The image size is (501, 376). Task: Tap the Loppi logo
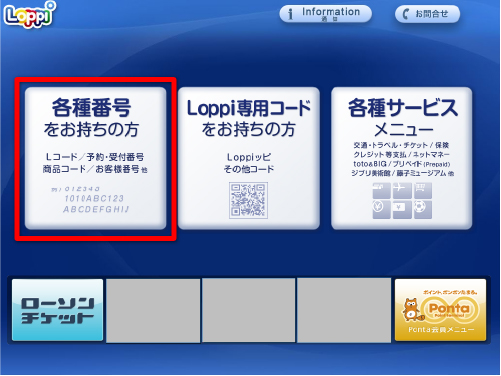pyautogui.click(x=30, y=15)
